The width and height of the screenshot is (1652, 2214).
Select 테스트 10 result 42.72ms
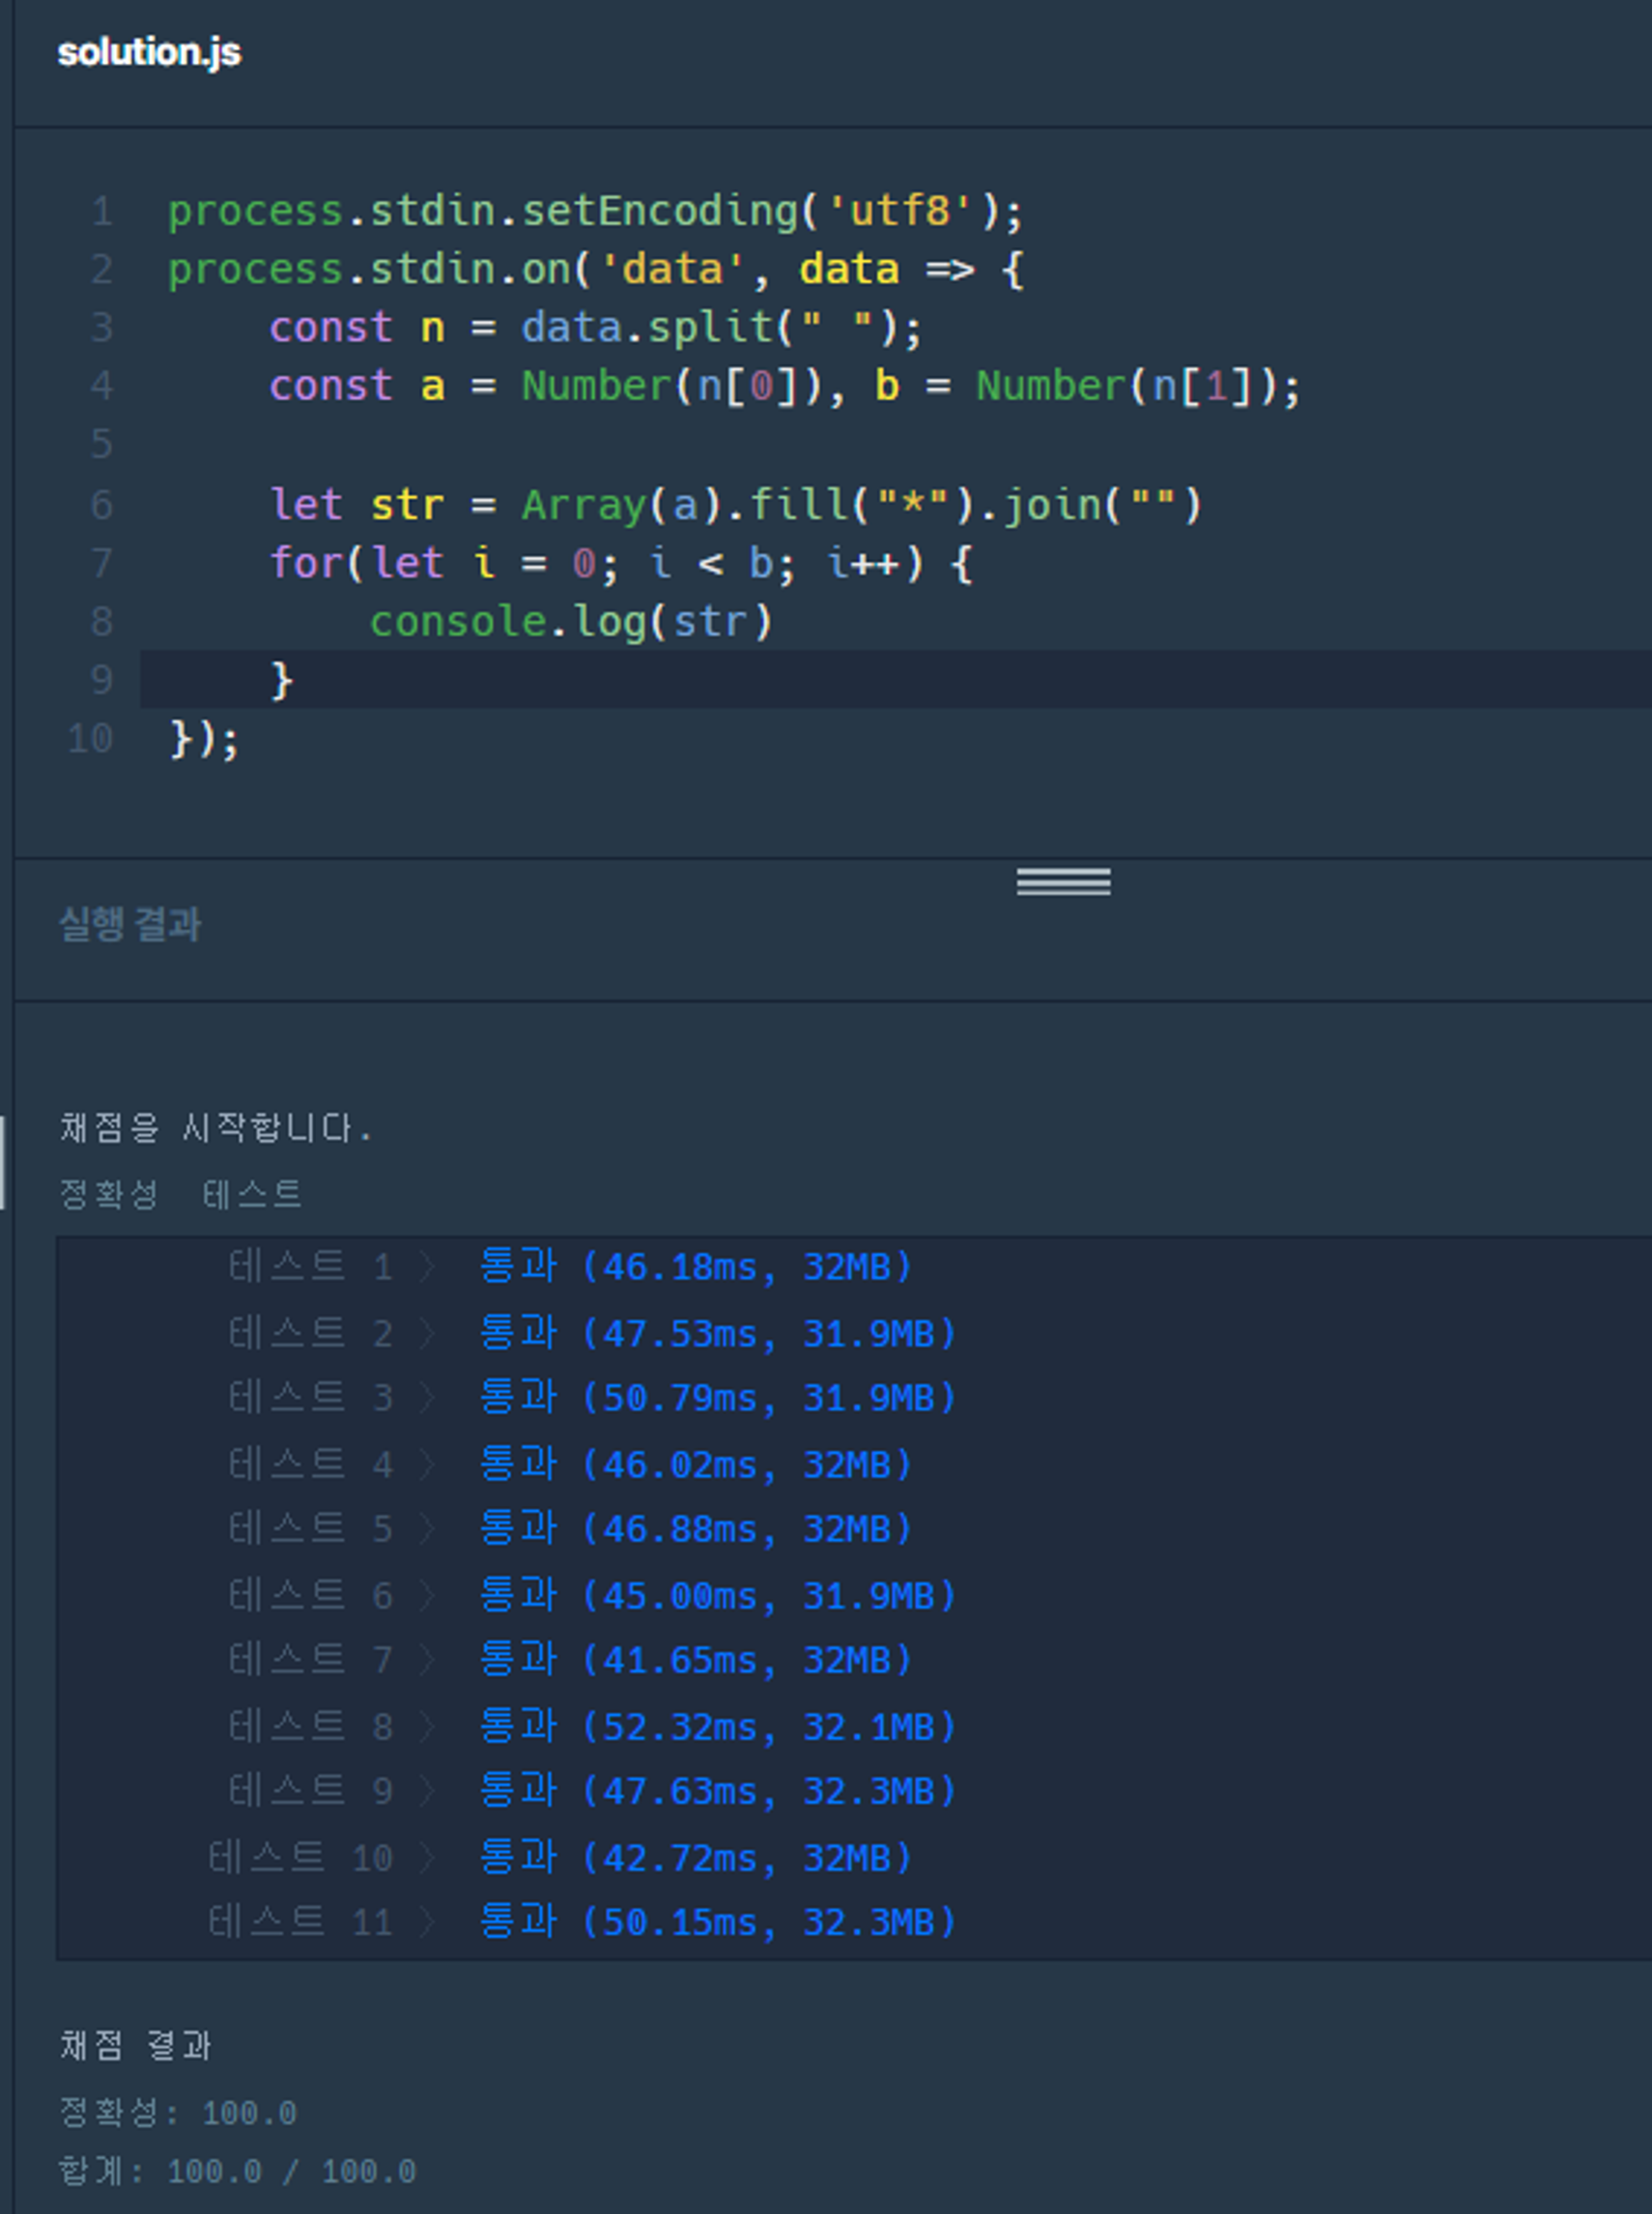point(695,1857)
